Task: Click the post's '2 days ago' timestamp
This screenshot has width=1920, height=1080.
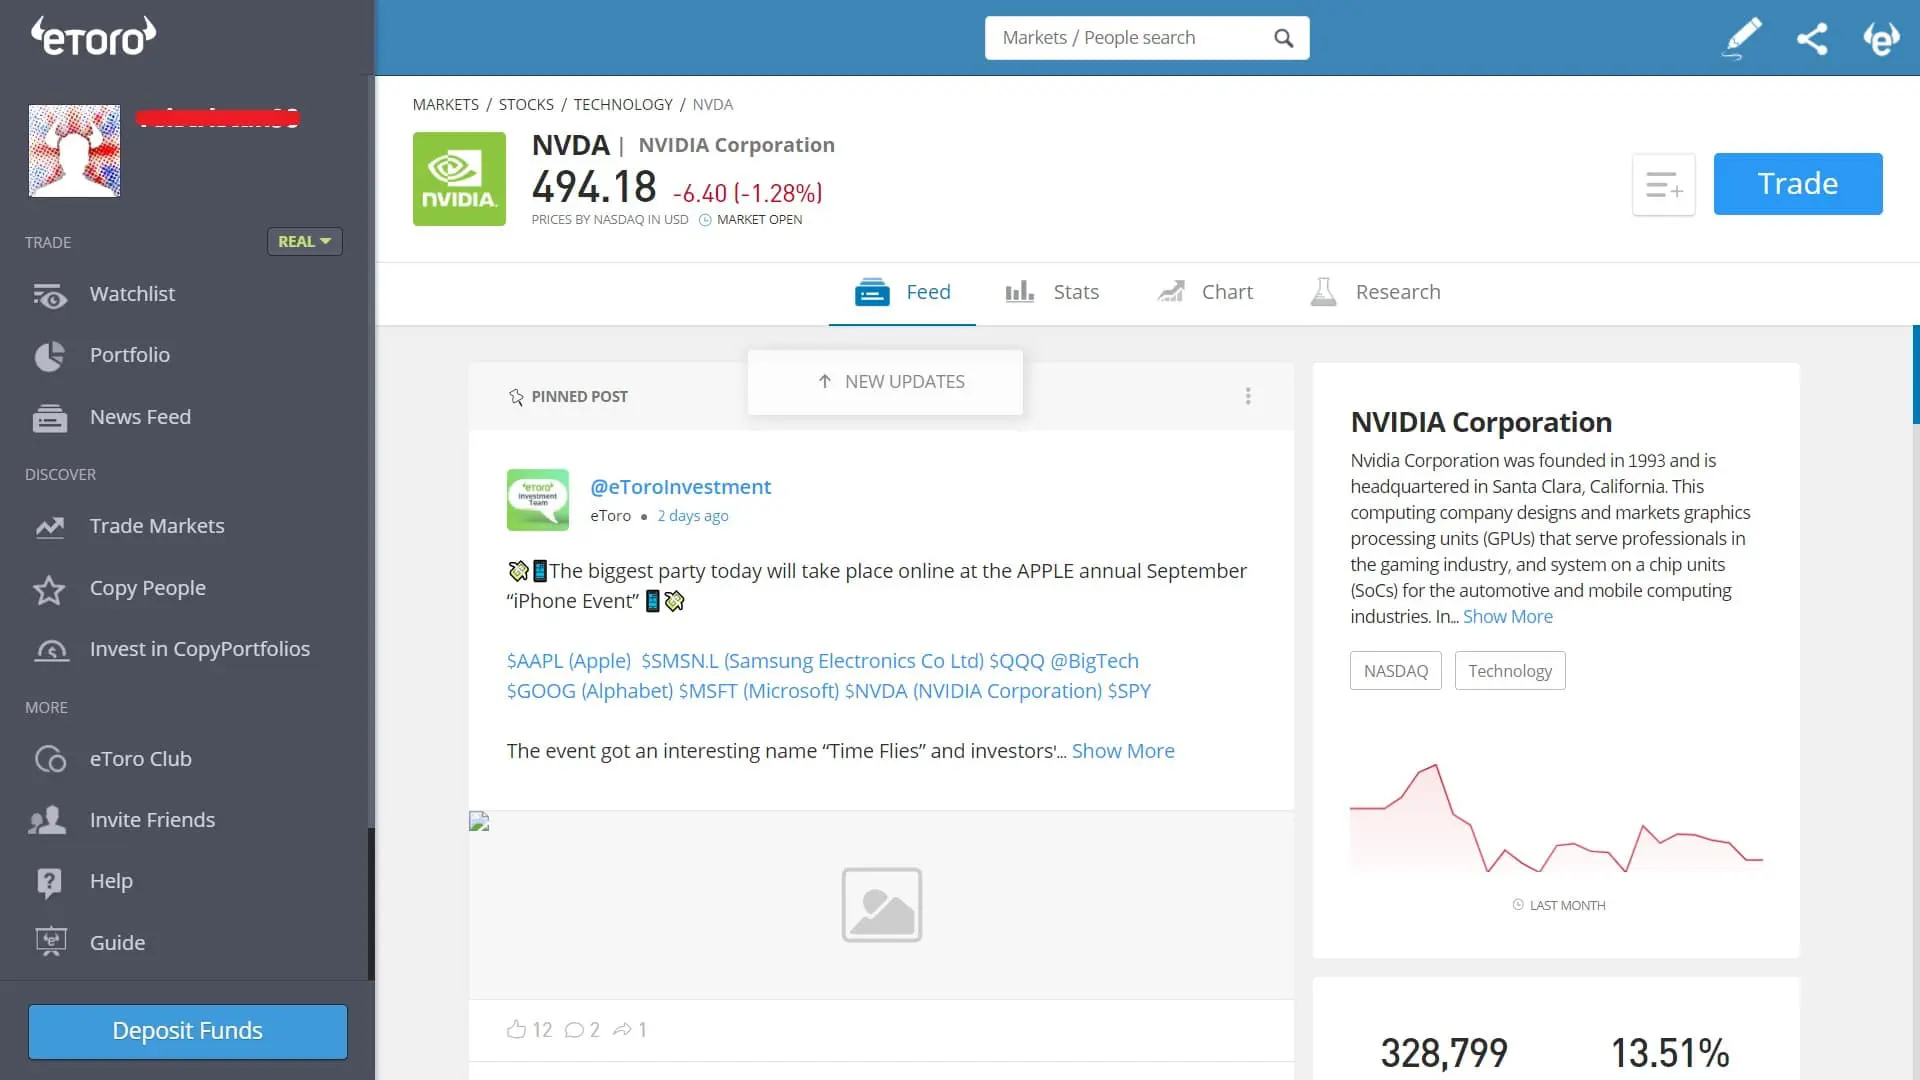Action: pyautogui.click(x=693, y=516)
